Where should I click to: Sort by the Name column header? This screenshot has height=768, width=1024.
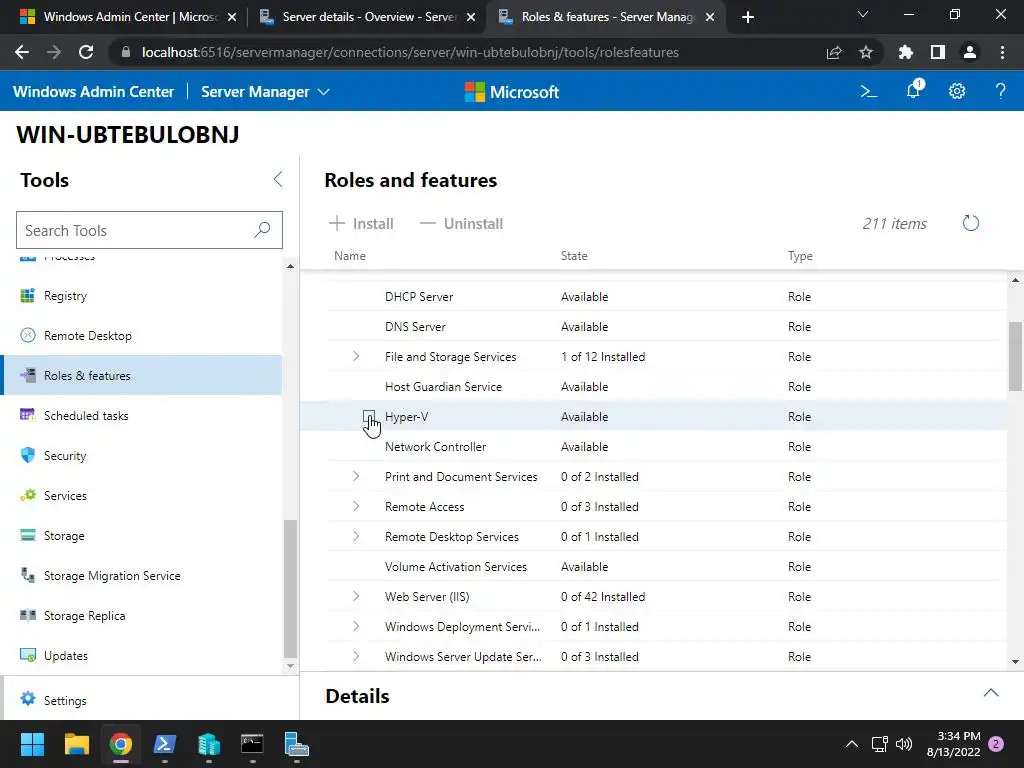pyautogui.click(x=350, y=256)
